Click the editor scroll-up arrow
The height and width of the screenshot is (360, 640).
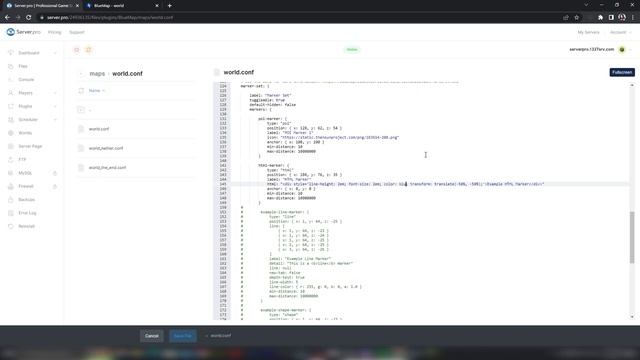point(632,85)
